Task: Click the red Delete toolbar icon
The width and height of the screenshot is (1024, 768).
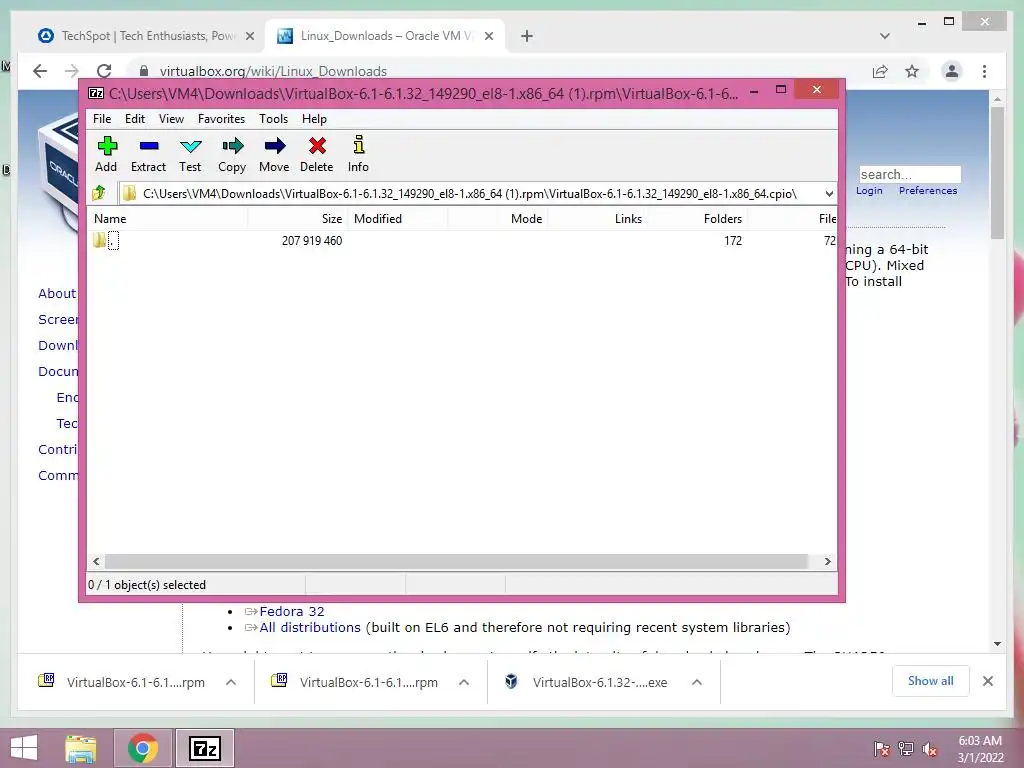Action: [317, 154]
